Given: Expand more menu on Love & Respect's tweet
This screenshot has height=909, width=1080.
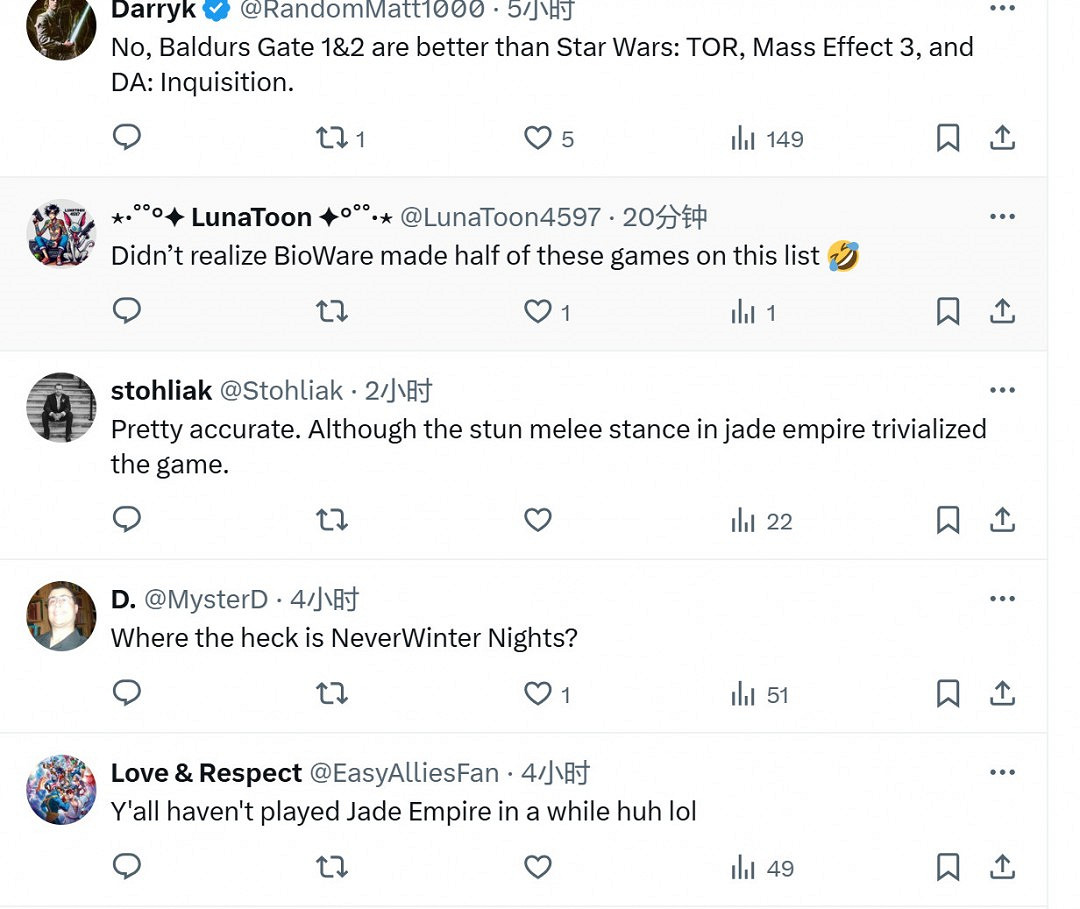Looking at the screenshot, I should click(1002, 773).
